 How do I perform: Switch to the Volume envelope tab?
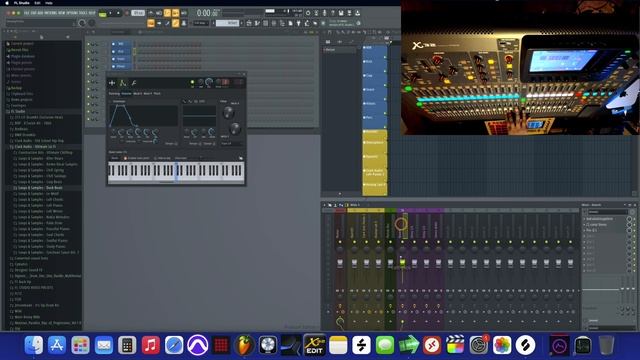coord(127,93)
